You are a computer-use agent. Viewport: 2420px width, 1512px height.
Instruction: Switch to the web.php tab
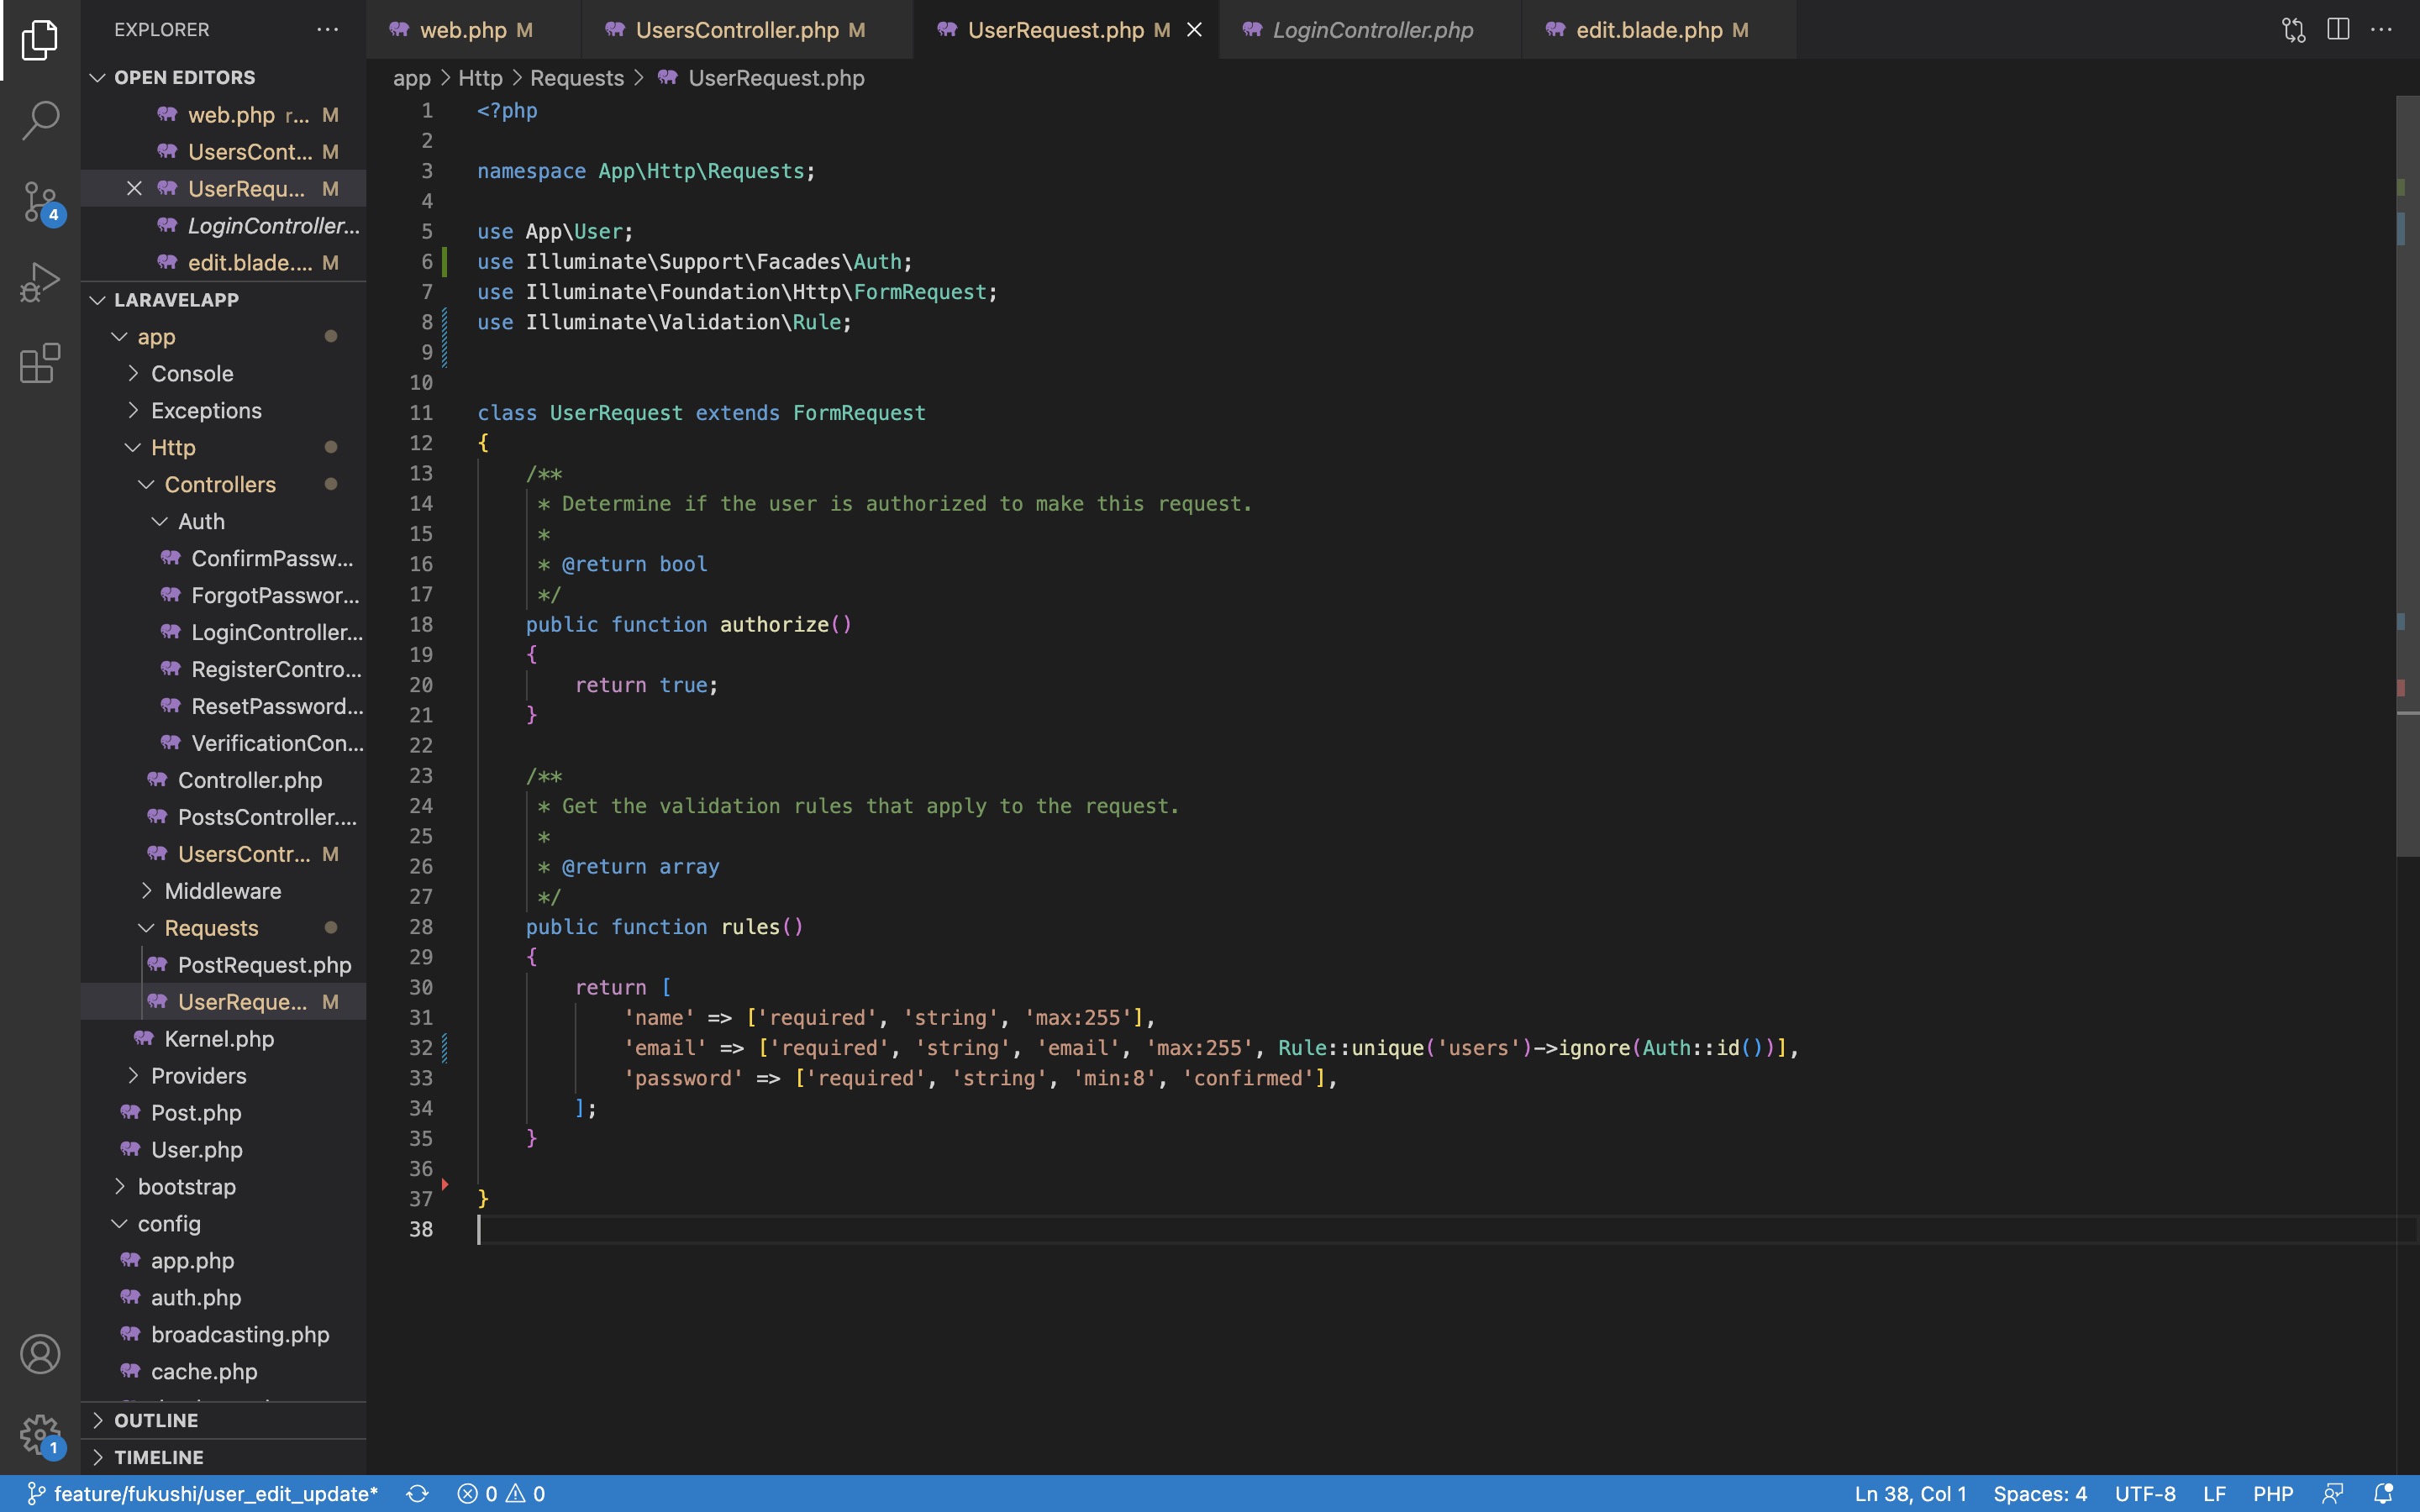pos(463,29)
